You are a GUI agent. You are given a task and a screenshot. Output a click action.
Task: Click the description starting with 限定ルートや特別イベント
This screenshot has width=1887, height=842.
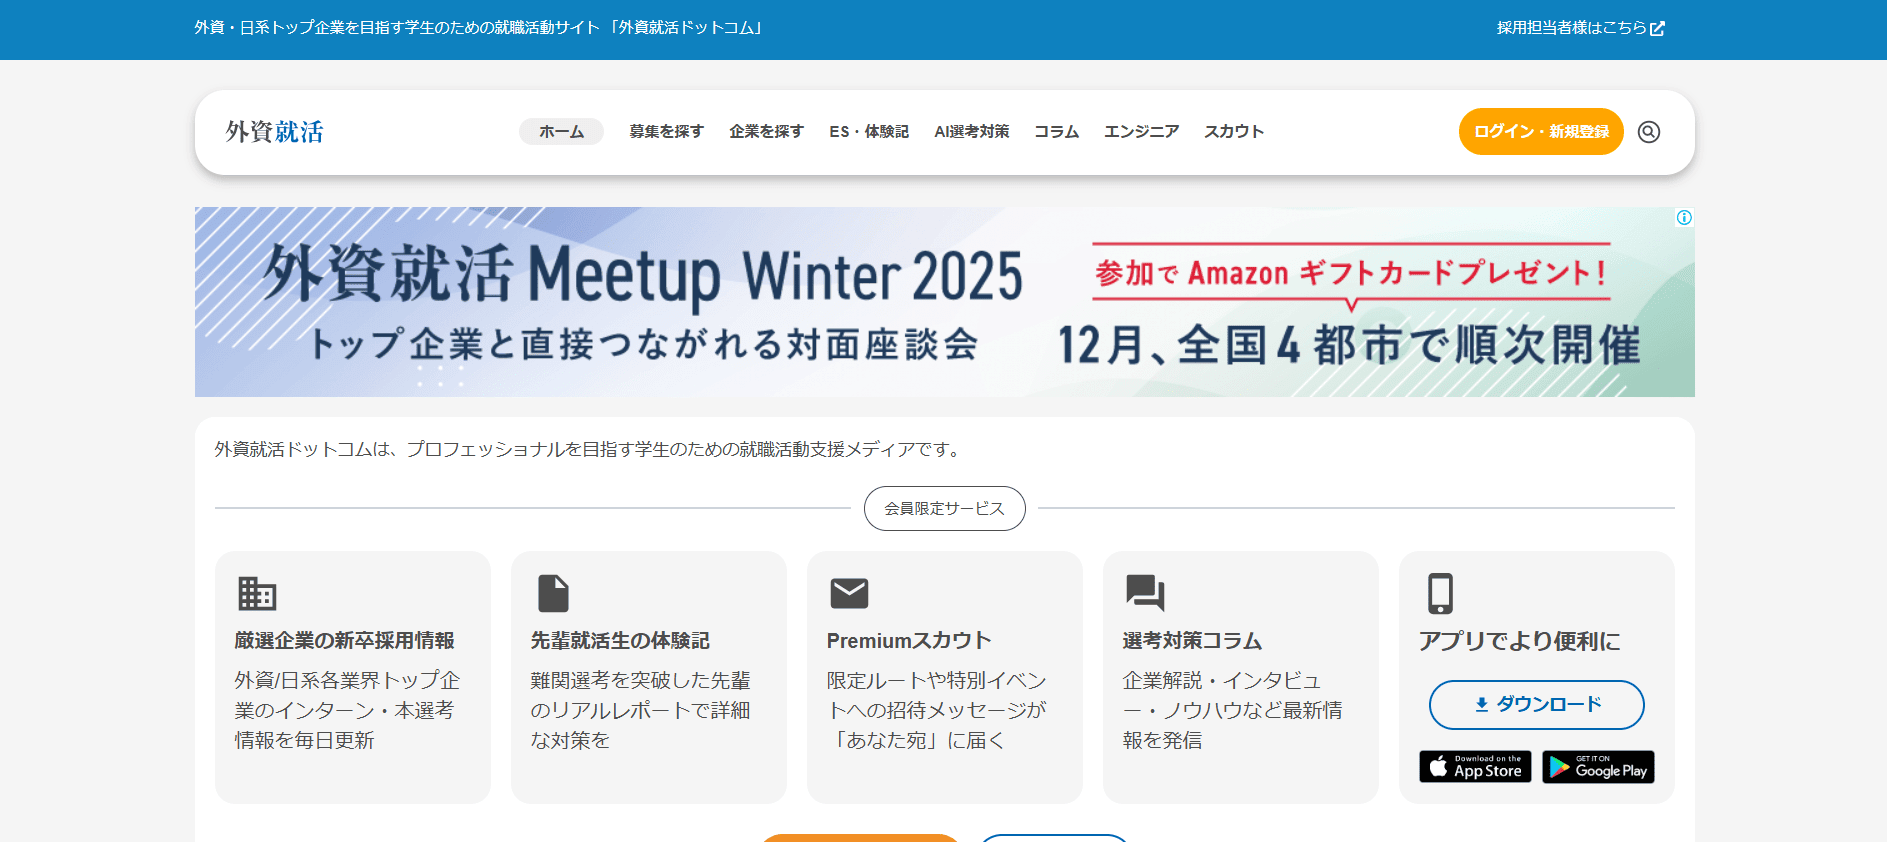tap(937, 710)
